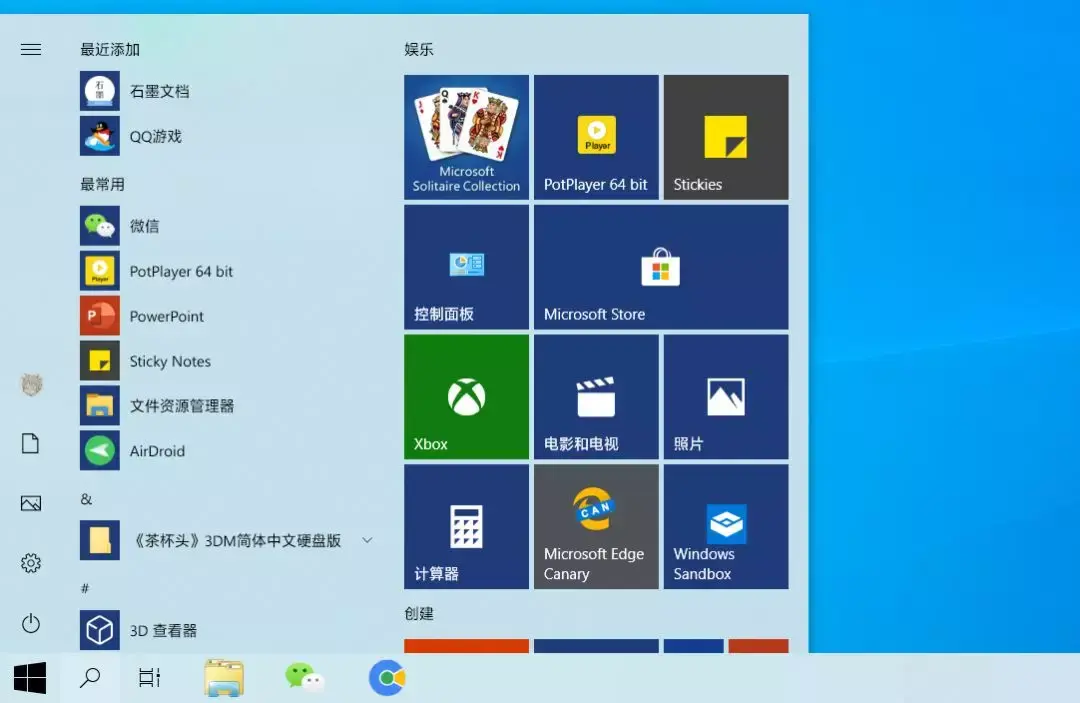The image size is (1080, 703).
Task: Click the 最常用 section header
Action: click(x=103, y=185)
